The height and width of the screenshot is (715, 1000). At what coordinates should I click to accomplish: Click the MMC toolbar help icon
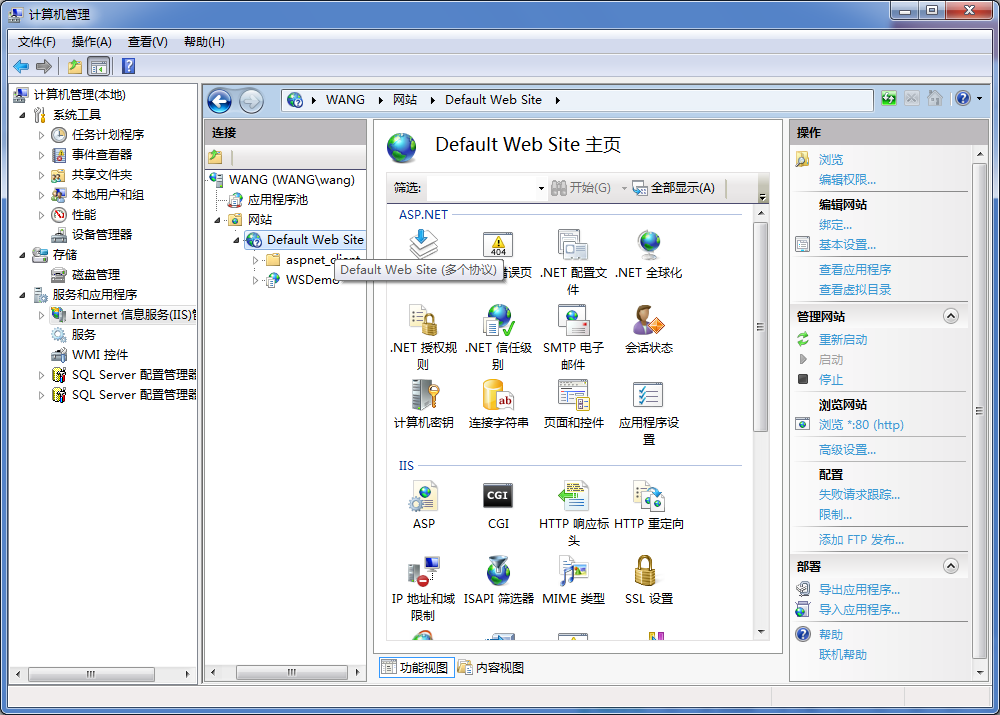[128, 66]
